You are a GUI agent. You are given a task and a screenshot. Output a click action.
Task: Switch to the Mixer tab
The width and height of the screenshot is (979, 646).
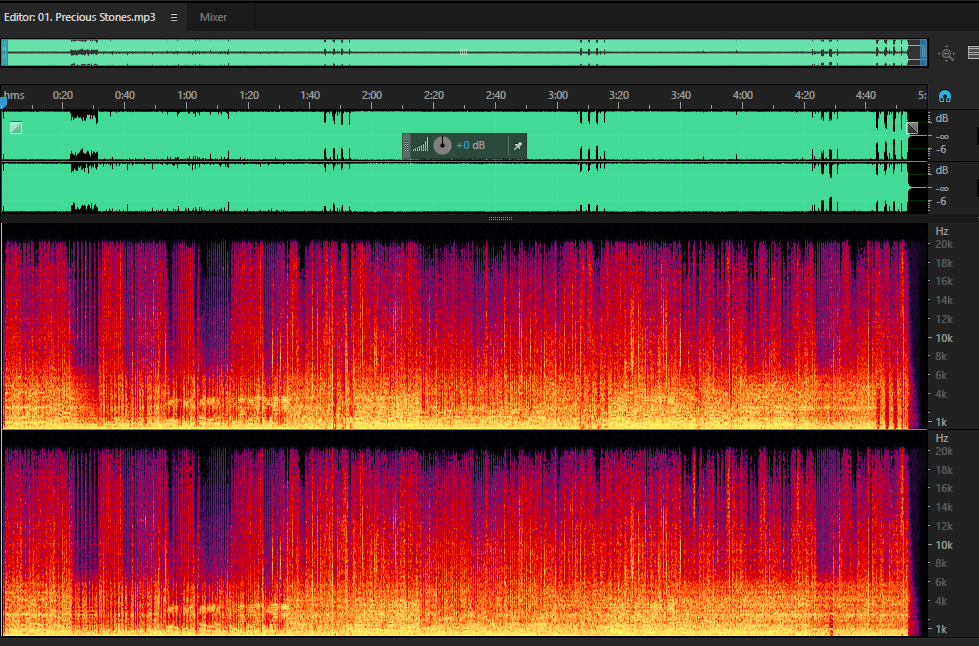(x=213, y=17)
